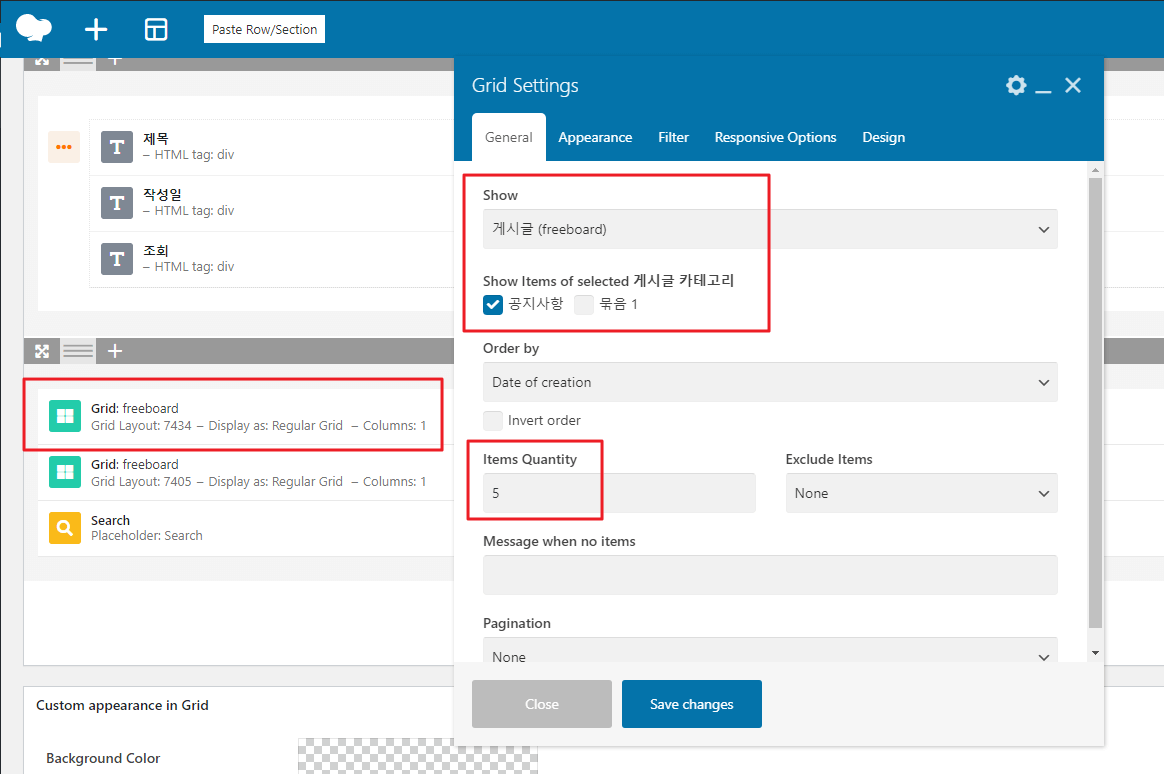Click the Background Color swatch
Image resolution: width=1164 pixels, height=774 pixels.
tap(417, 756)
